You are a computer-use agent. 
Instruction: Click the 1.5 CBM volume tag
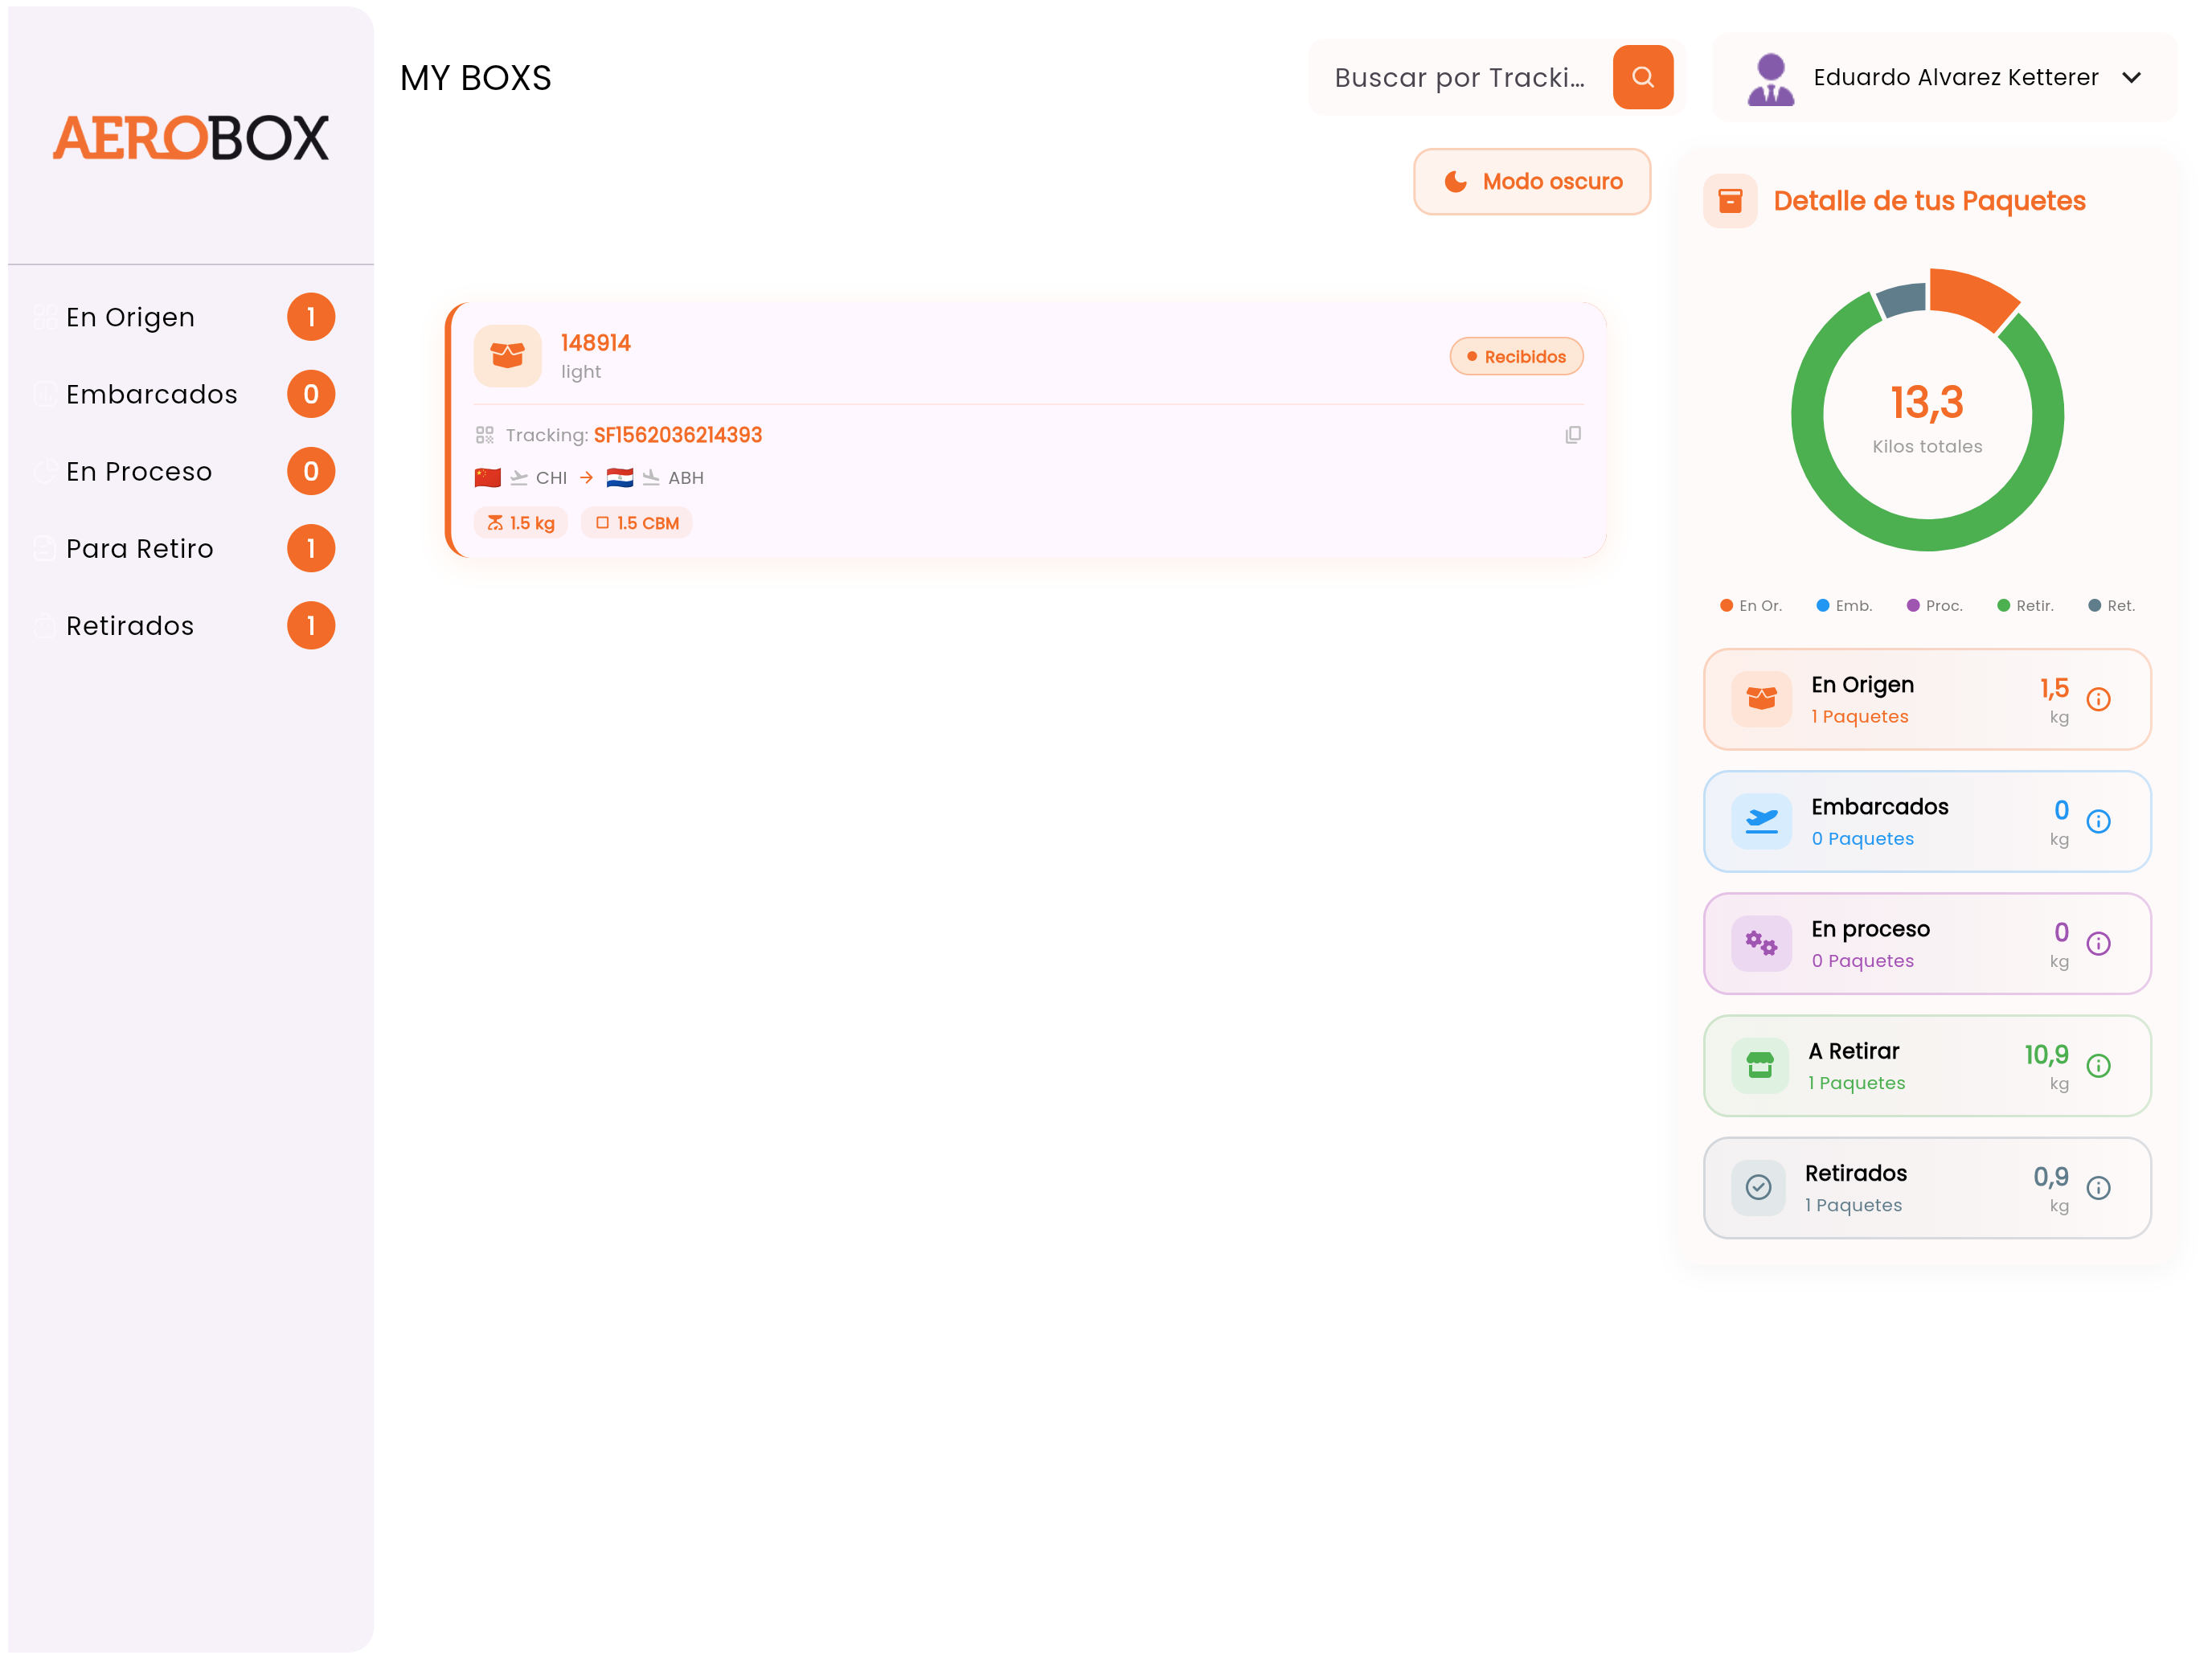(x=636, y=523)
